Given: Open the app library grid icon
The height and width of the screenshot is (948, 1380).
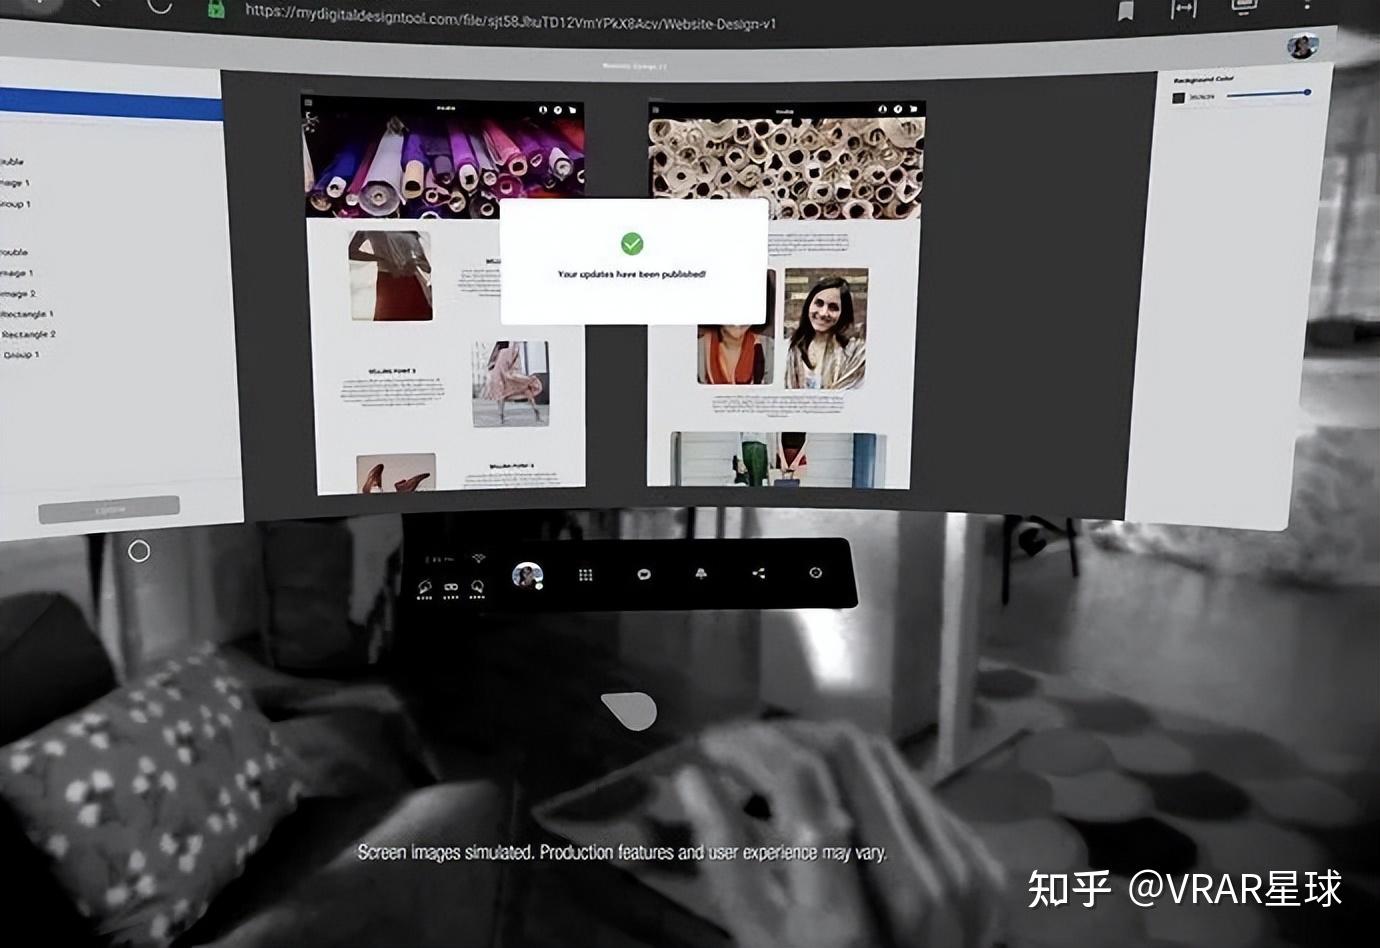Looking at the screenshot, I should pos(583,574).
